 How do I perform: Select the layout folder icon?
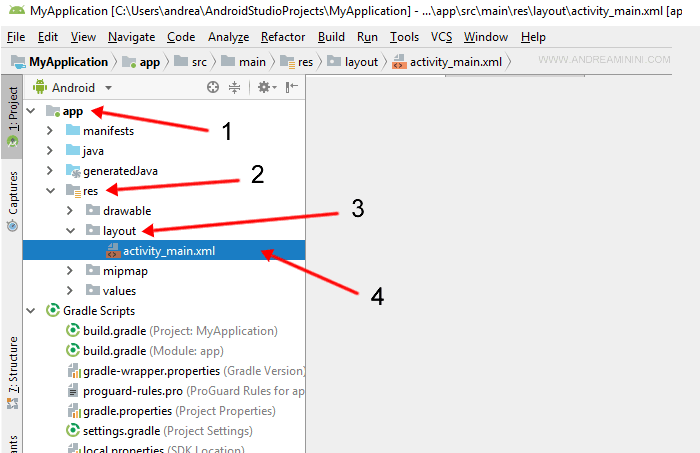(93, 230)
